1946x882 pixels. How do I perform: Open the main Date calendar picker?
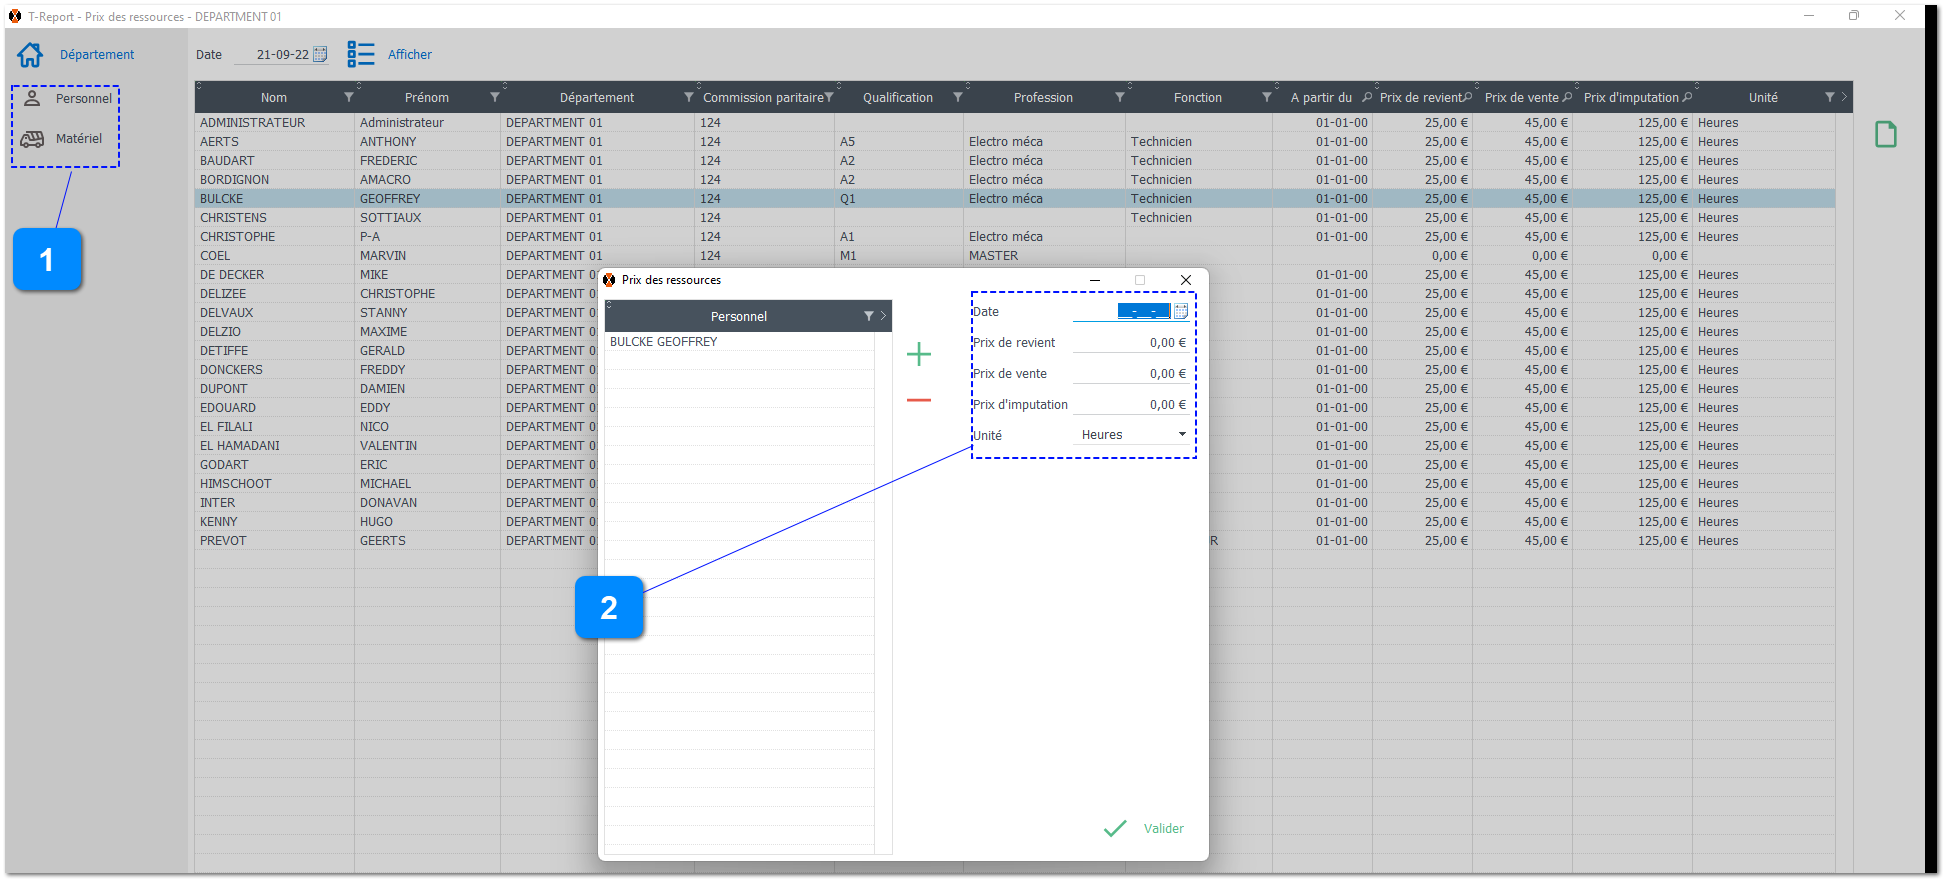click(x=320, y=55)
